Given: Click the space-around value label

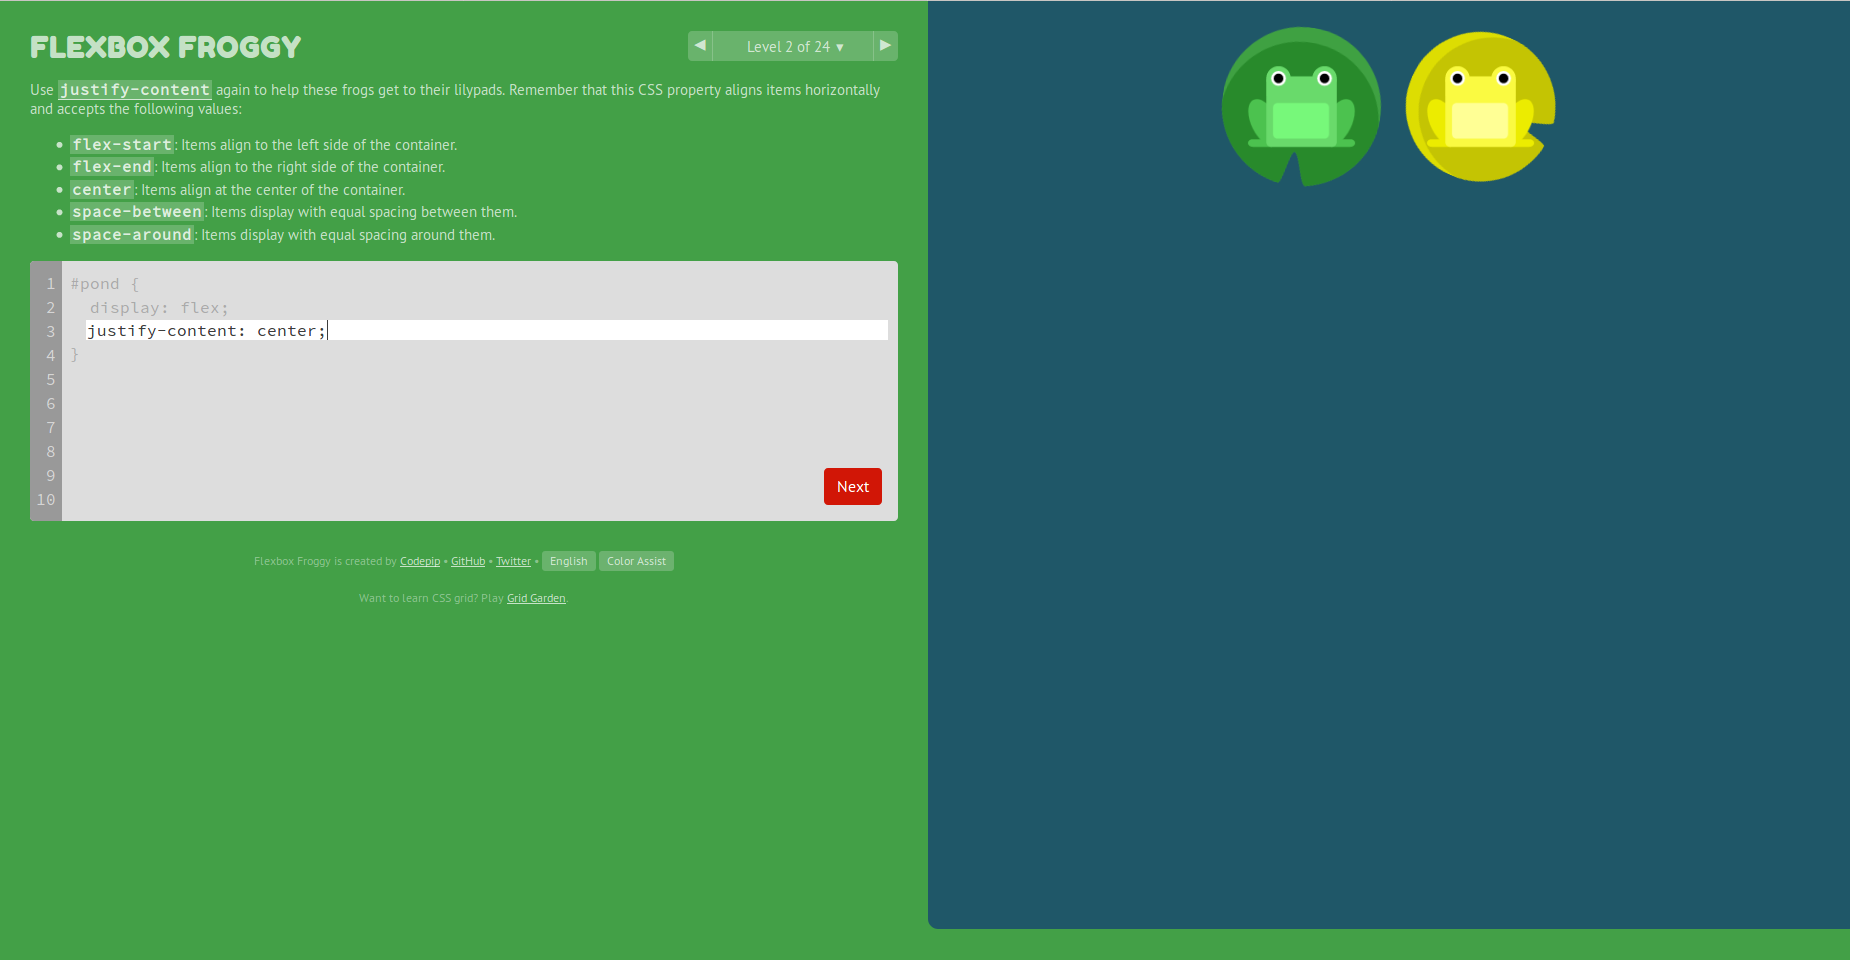Looking at the screenshot, I should (x=132, y=235).
